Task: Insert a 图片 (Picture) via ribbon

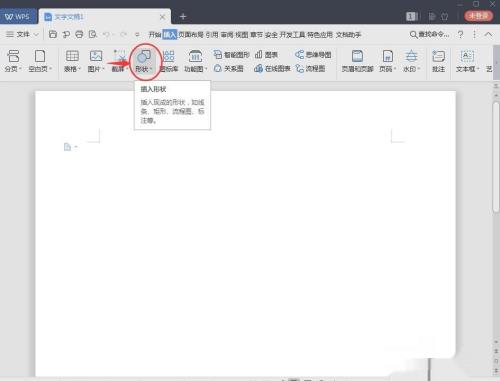Action: point(96,61)
